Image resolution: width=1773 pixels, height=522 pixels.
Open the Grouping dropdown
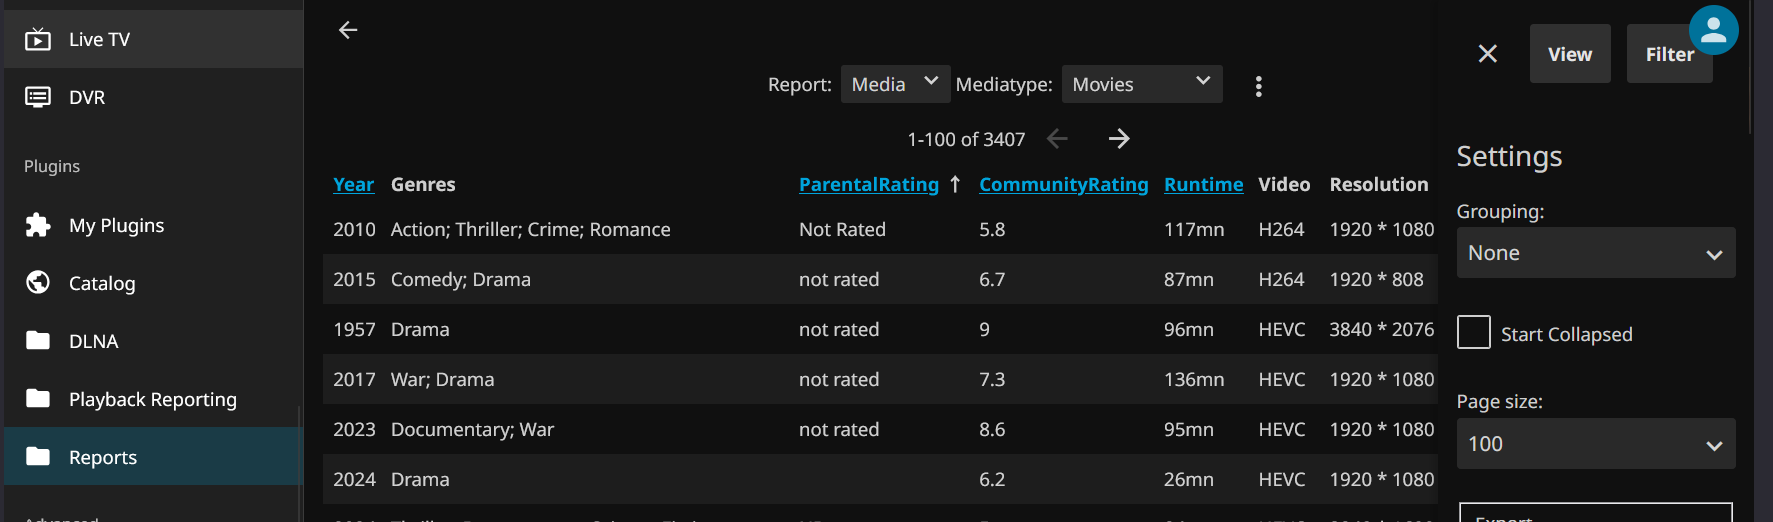(x=1595, y=253)
